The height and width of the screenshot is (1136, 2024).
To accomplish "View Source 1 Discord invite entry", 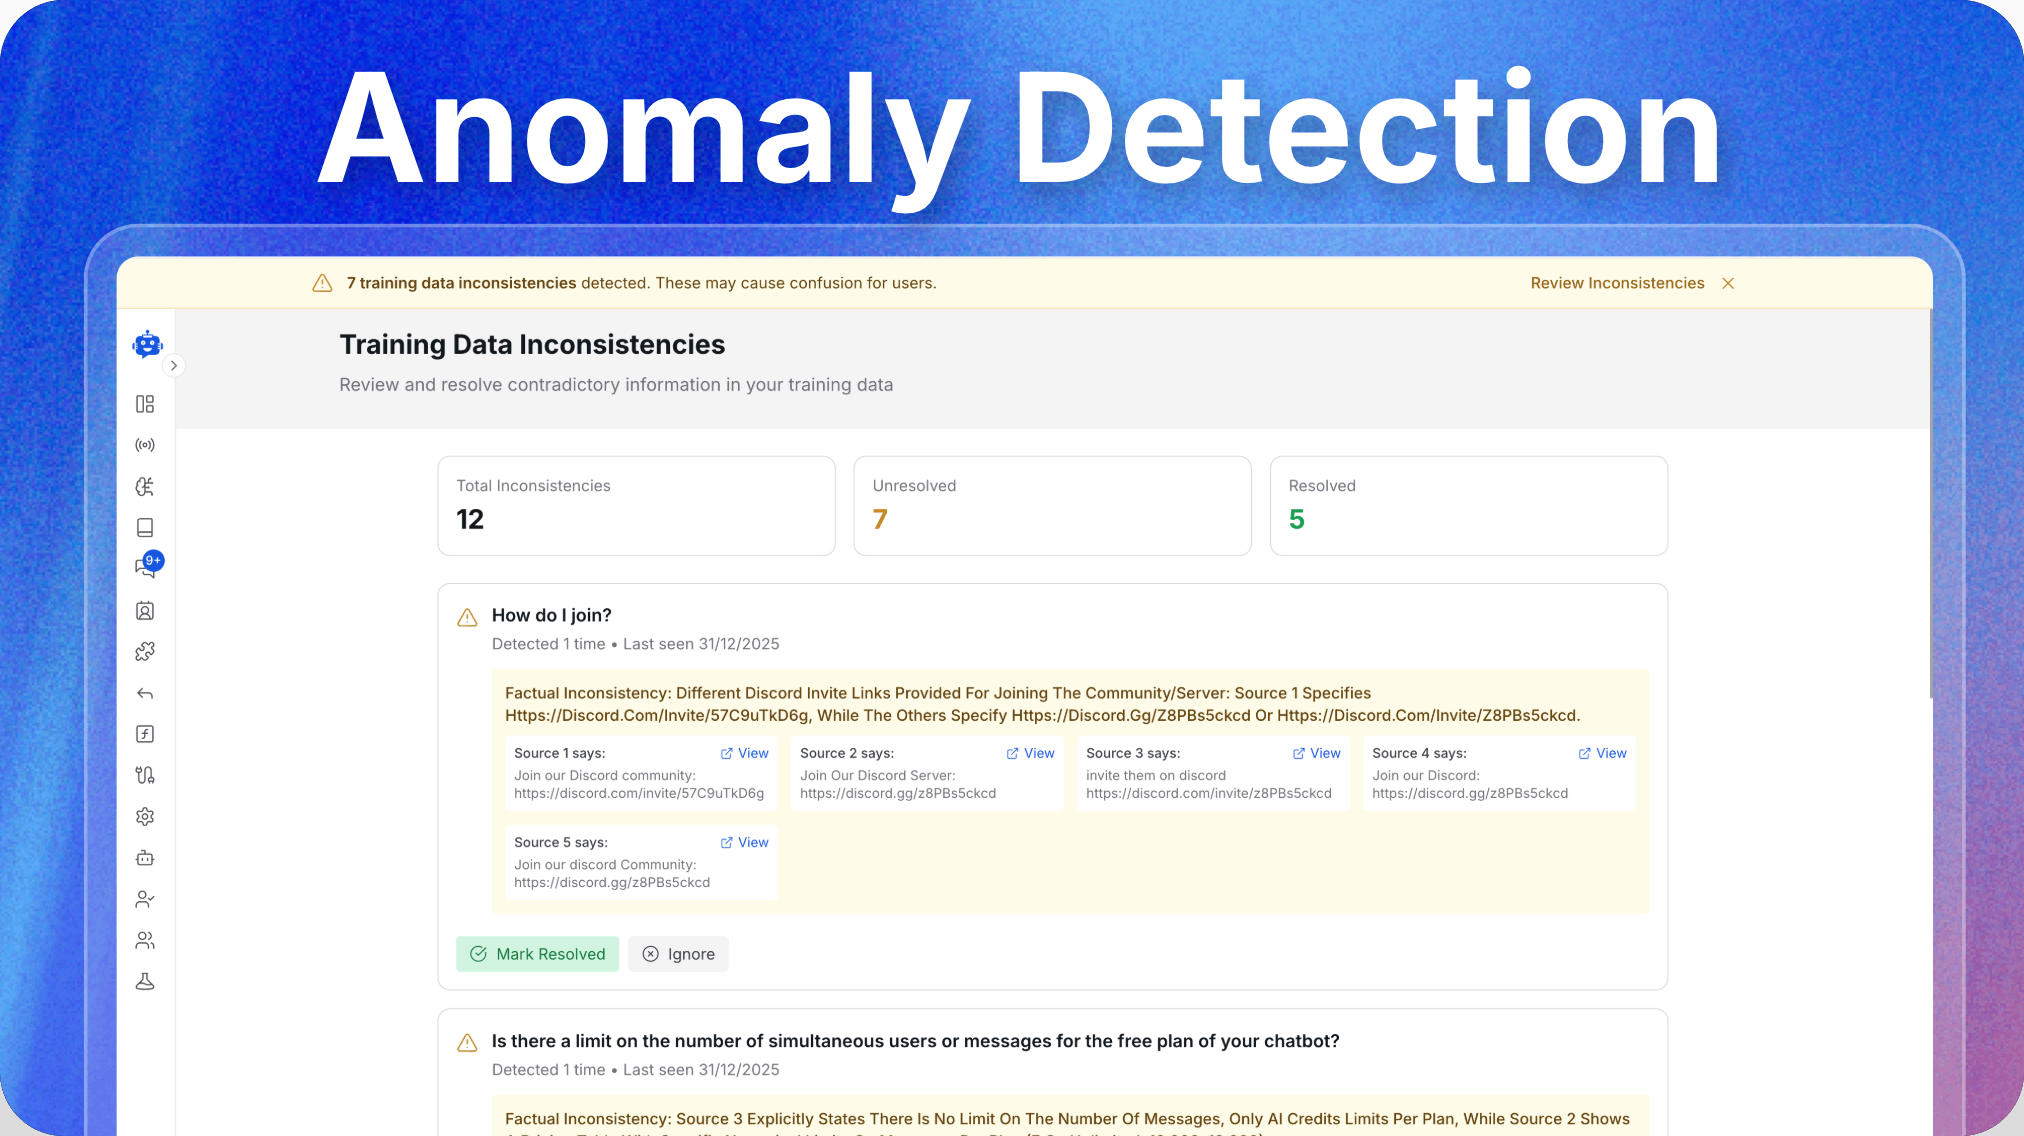I will click(744, 753).
